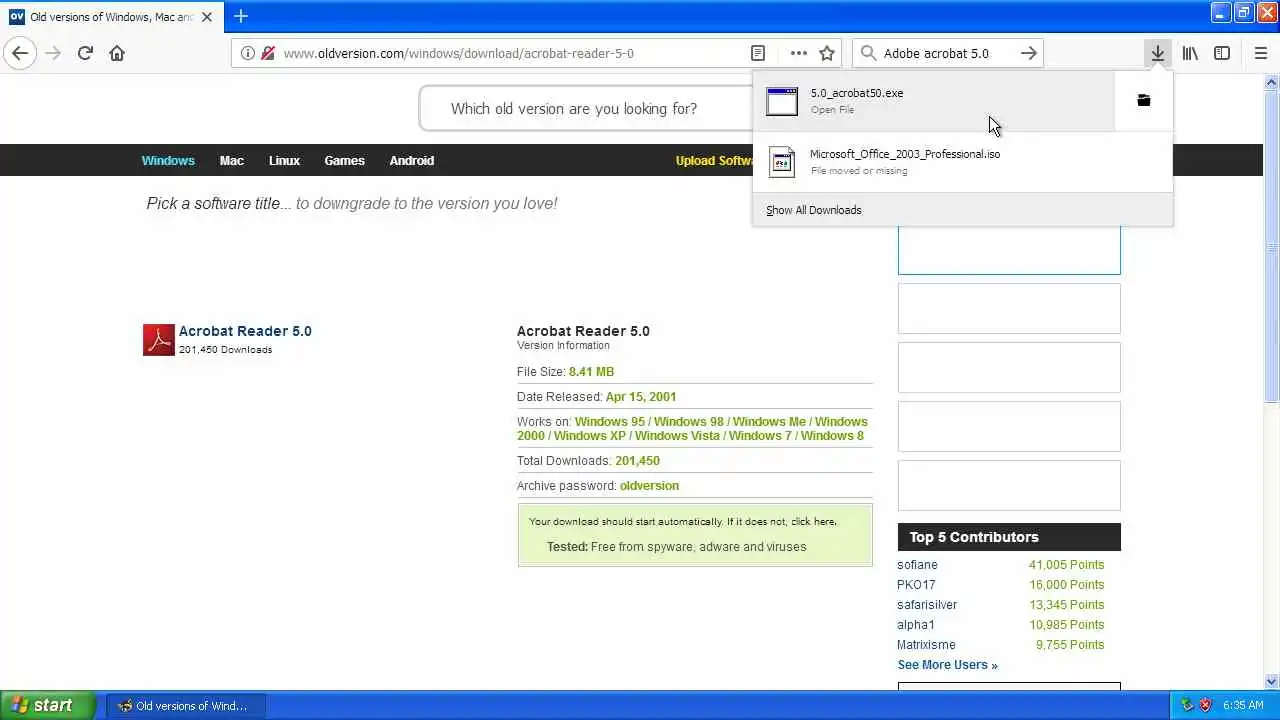
Task: Click the archive password oldversion
Action: point(649,485)
